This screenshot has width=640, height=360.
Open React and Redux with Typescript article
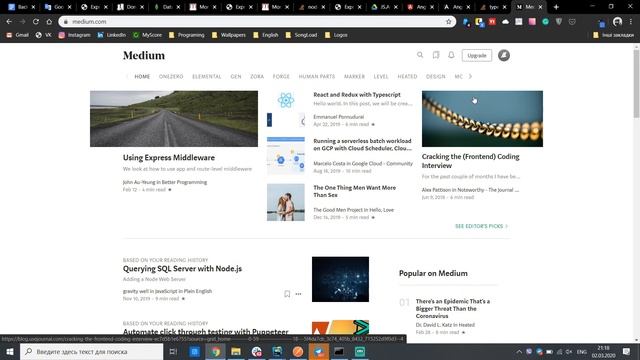point(357,95)
